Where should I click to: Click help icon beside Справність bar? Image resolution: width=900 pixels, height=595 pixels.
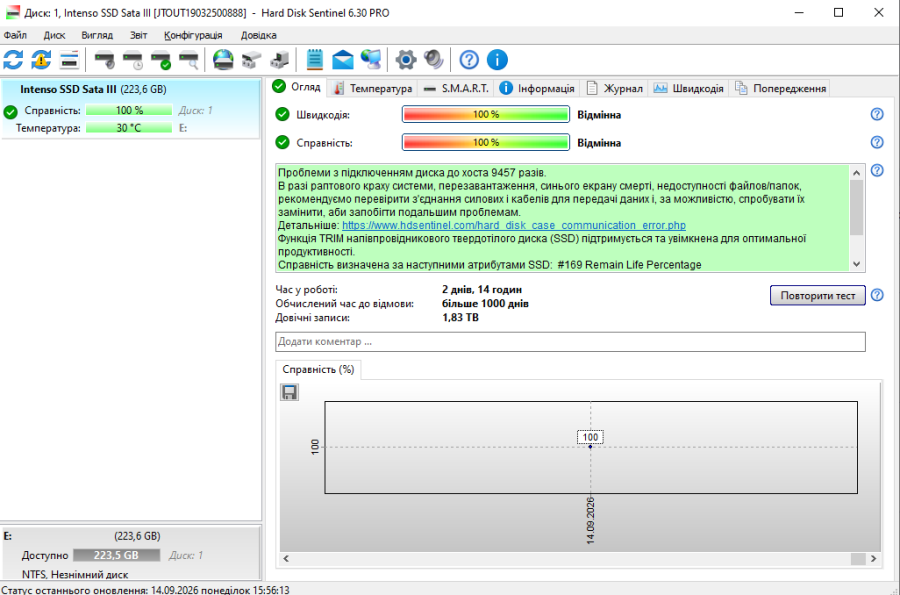click(x=877, y=142)
